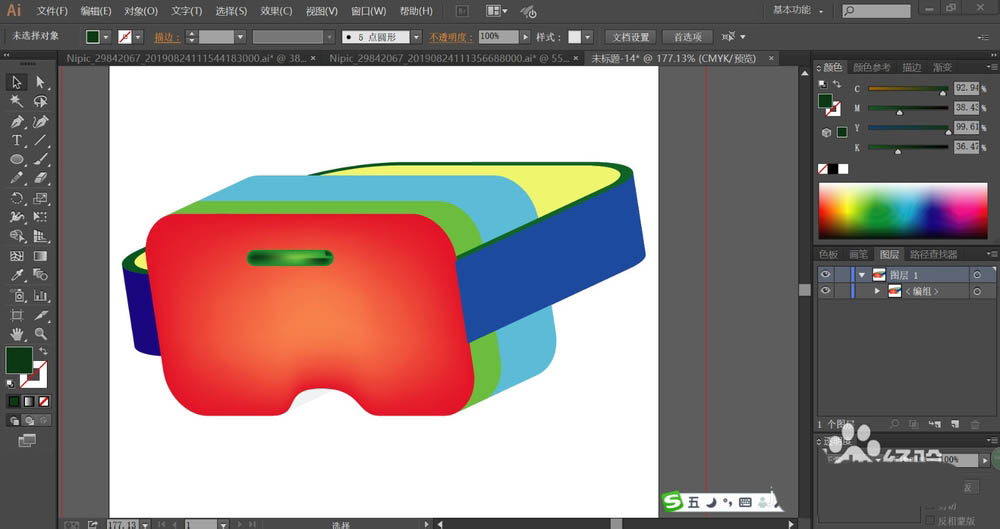Click target circle of 图层 1
The width and height of the screenshot is (1000, 529).
click(976, 274)
